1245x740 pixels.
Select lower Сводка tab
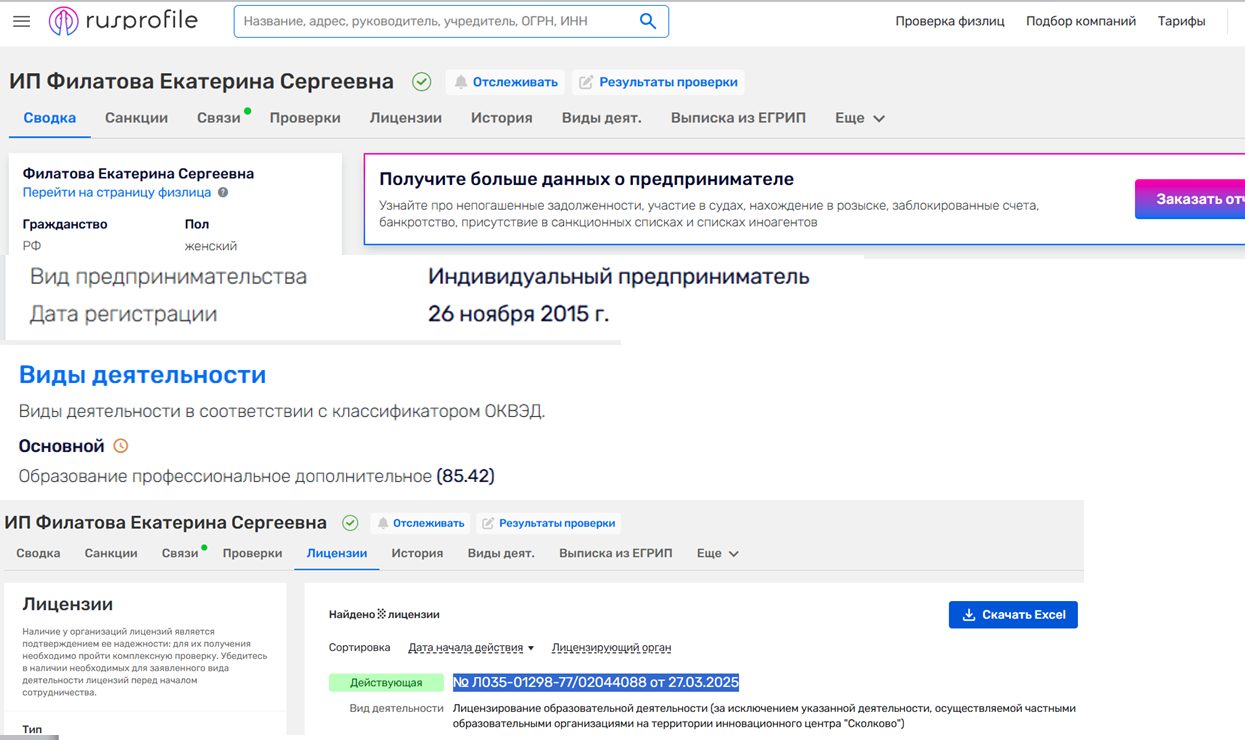pyautogui.click(x=38, y=553)
